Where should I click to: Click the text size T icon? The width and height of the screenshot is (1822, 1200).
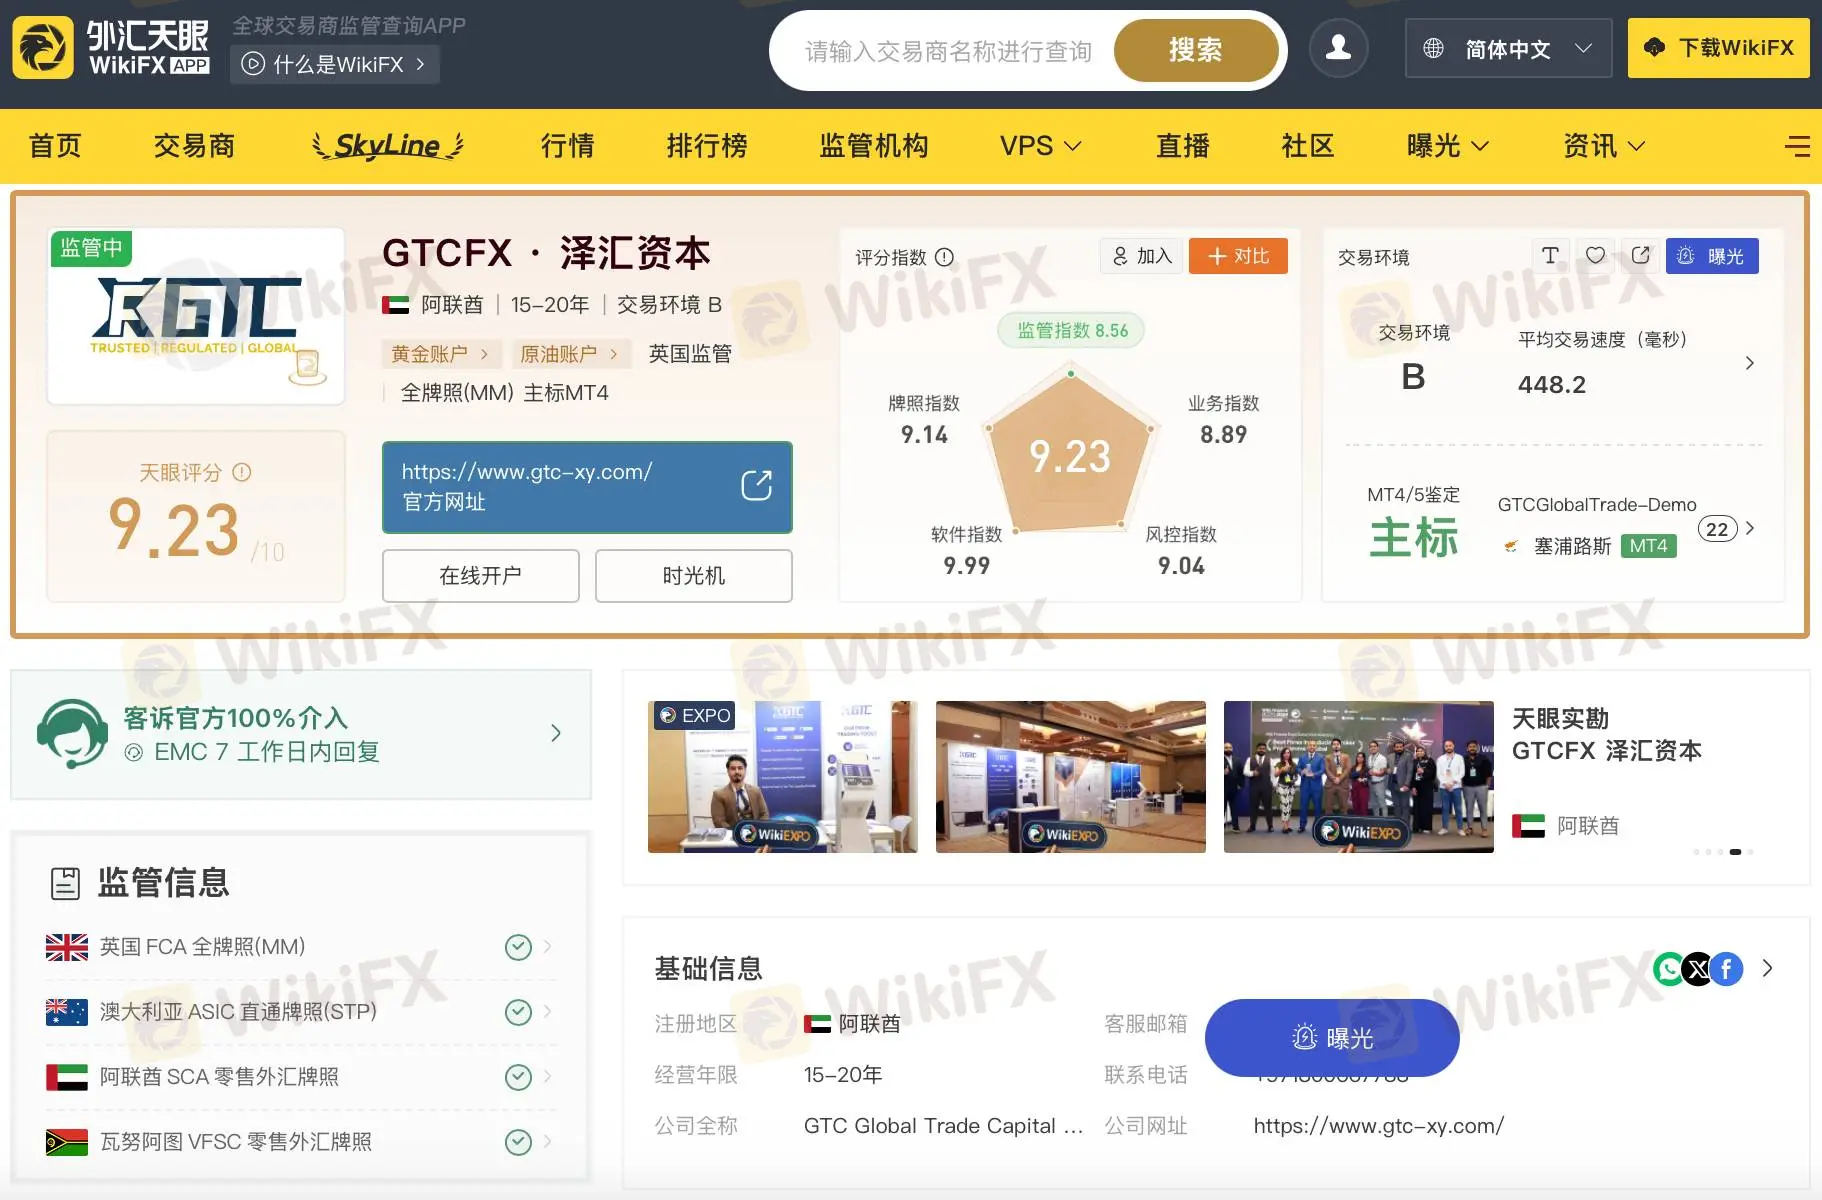tap(1550, 256)
